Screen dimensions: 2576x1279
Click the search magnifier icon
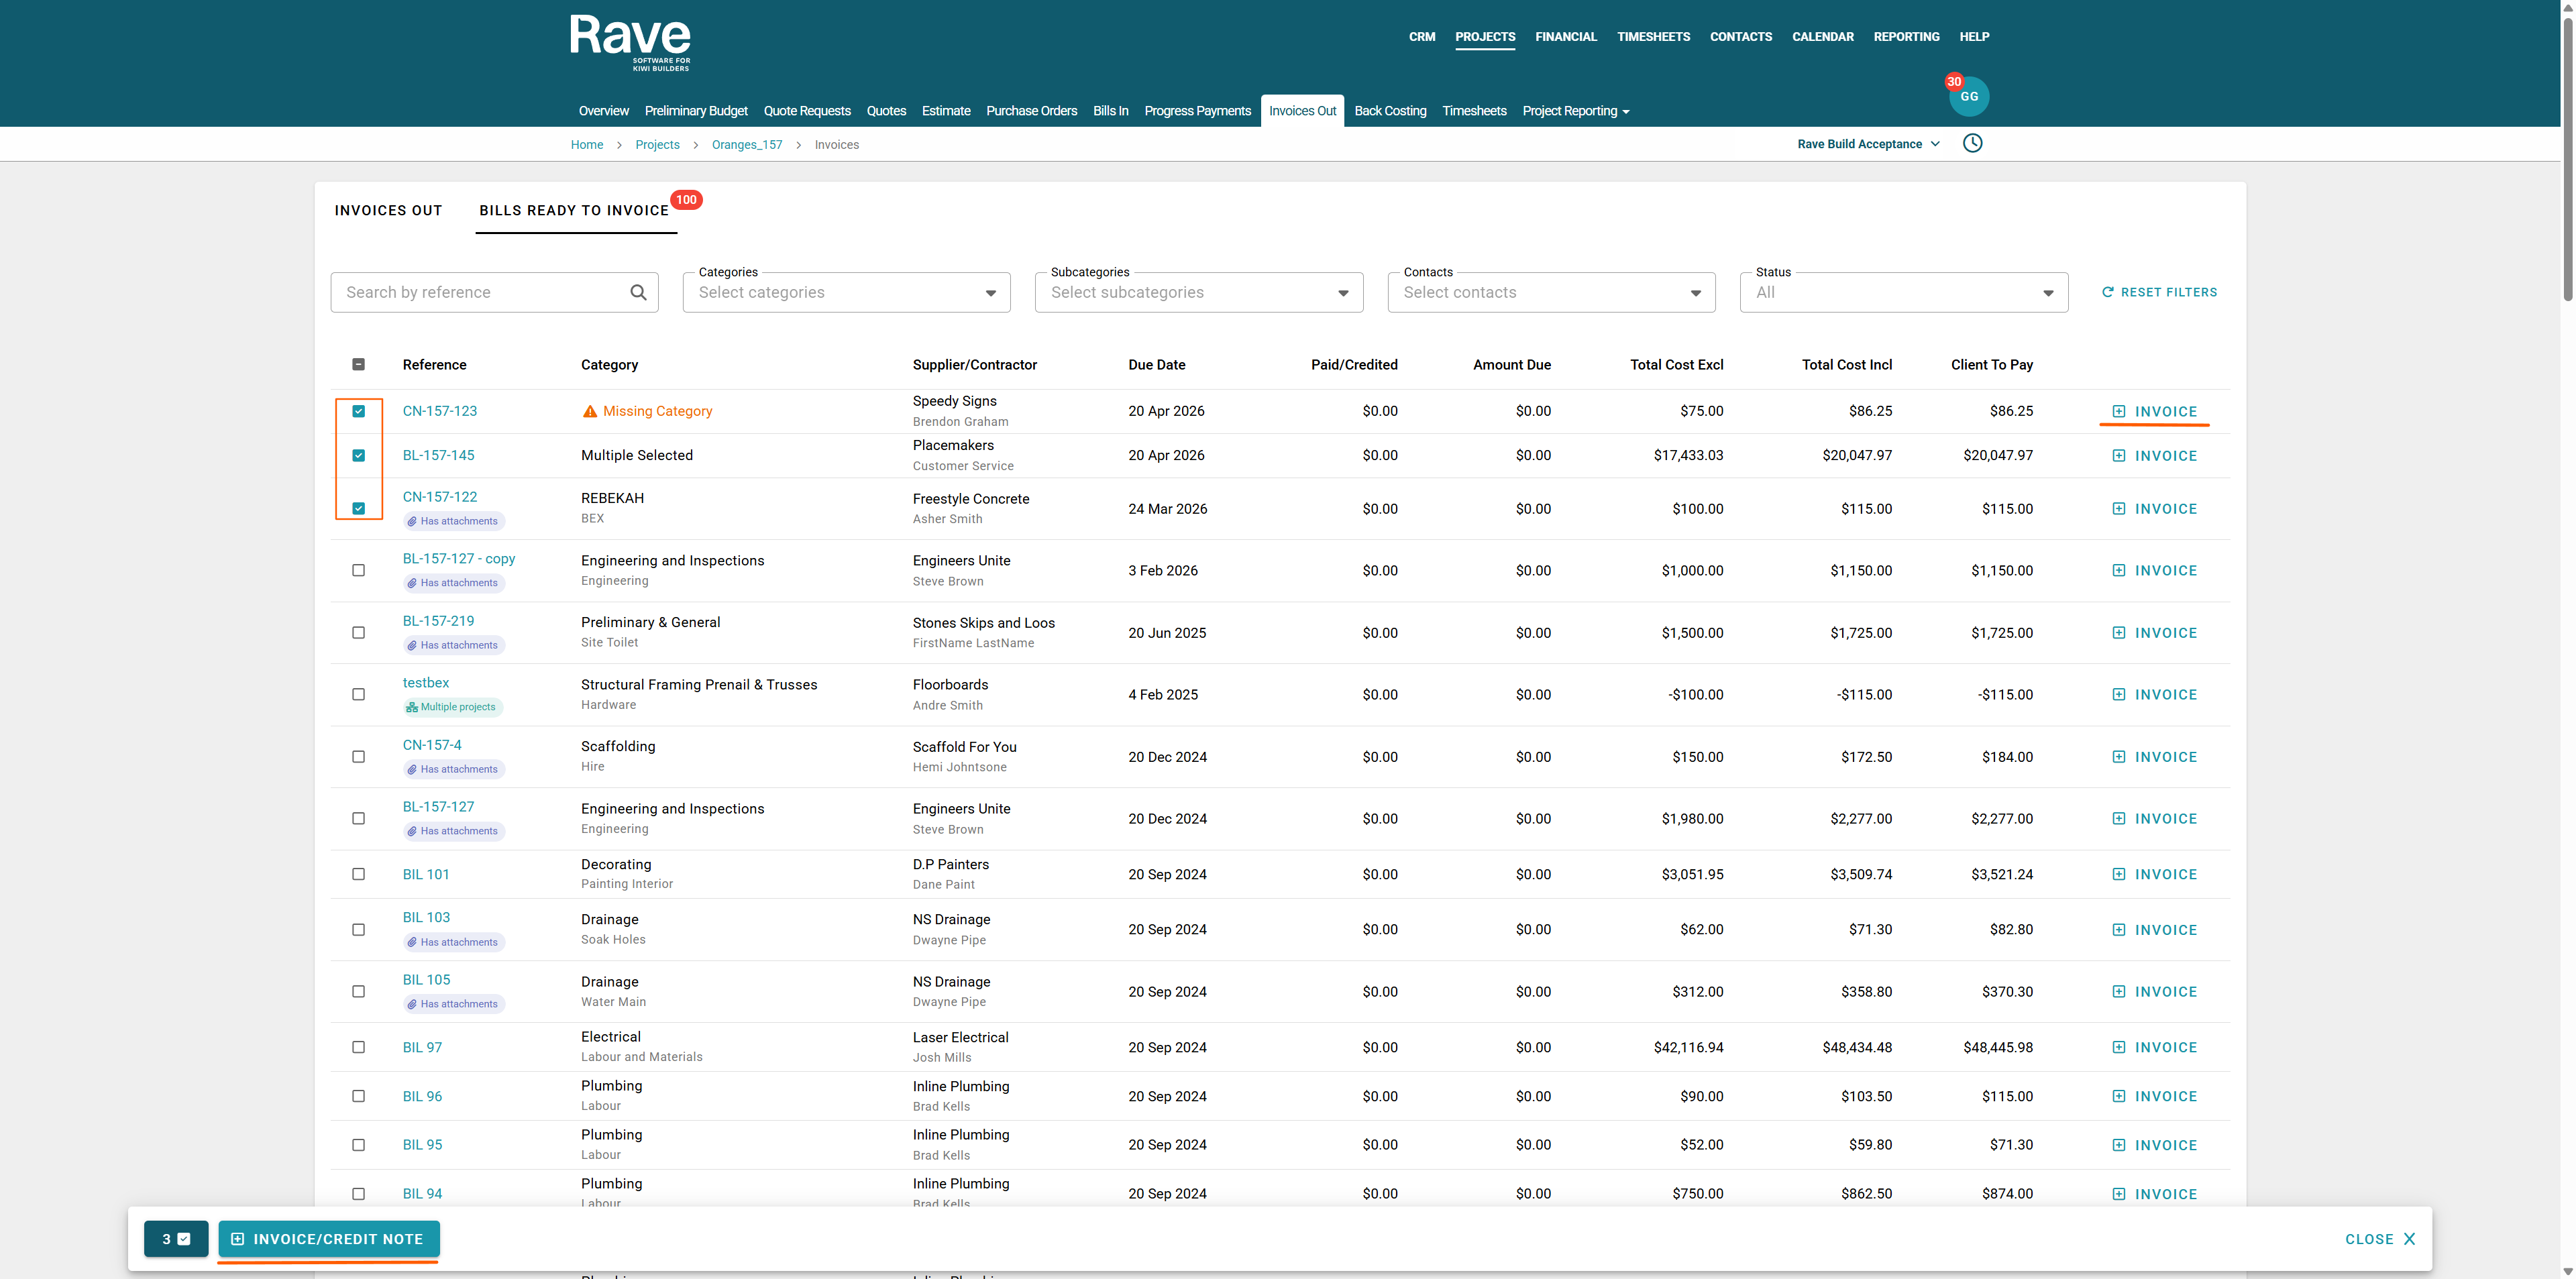pos(638,292)
